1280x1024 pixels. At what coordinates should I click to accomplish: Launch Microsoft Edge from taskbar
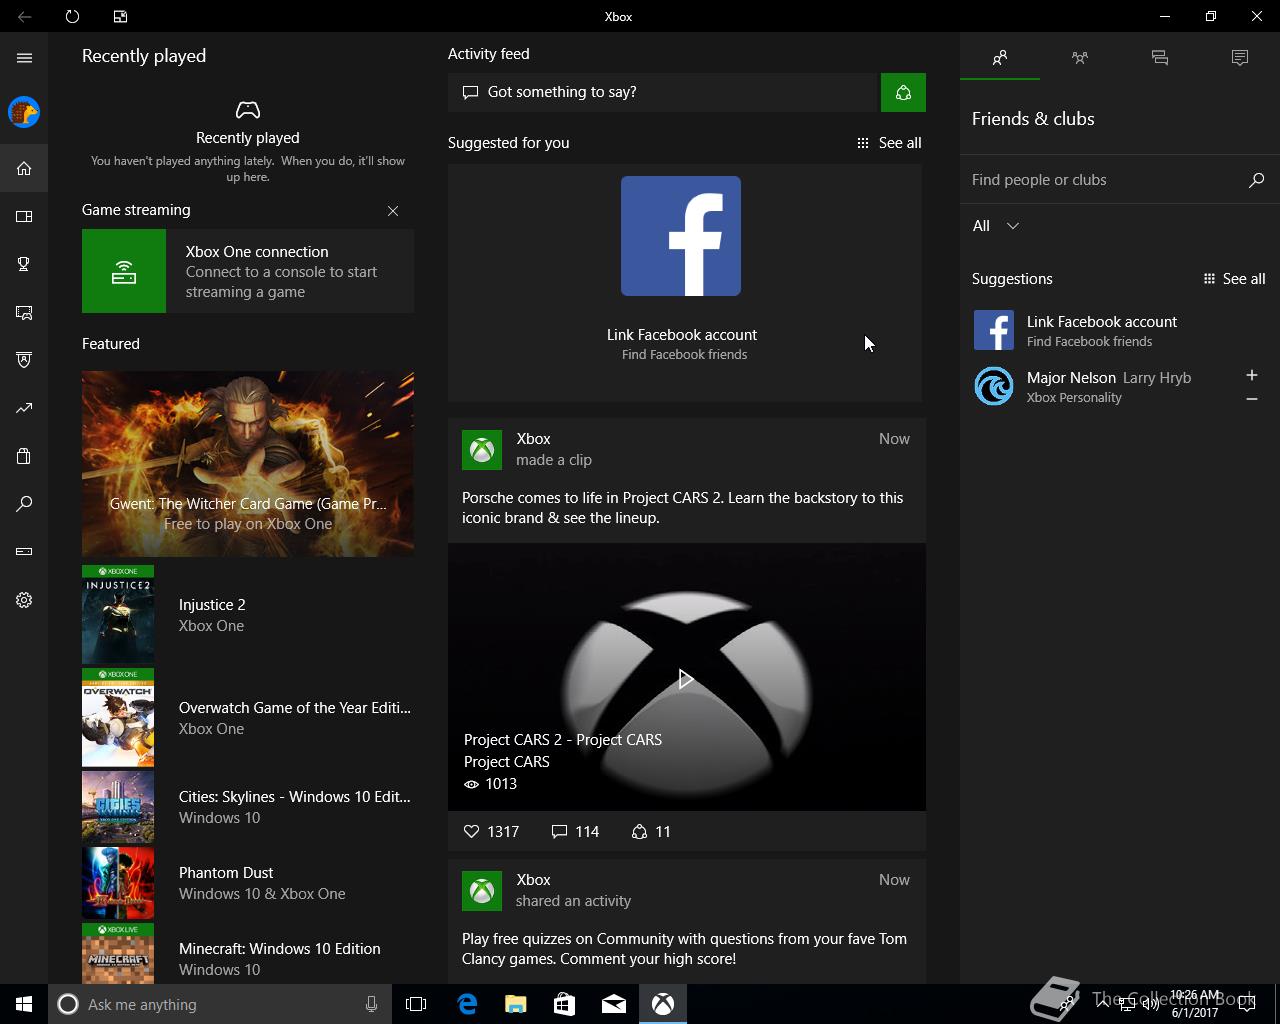[467, 1004]
